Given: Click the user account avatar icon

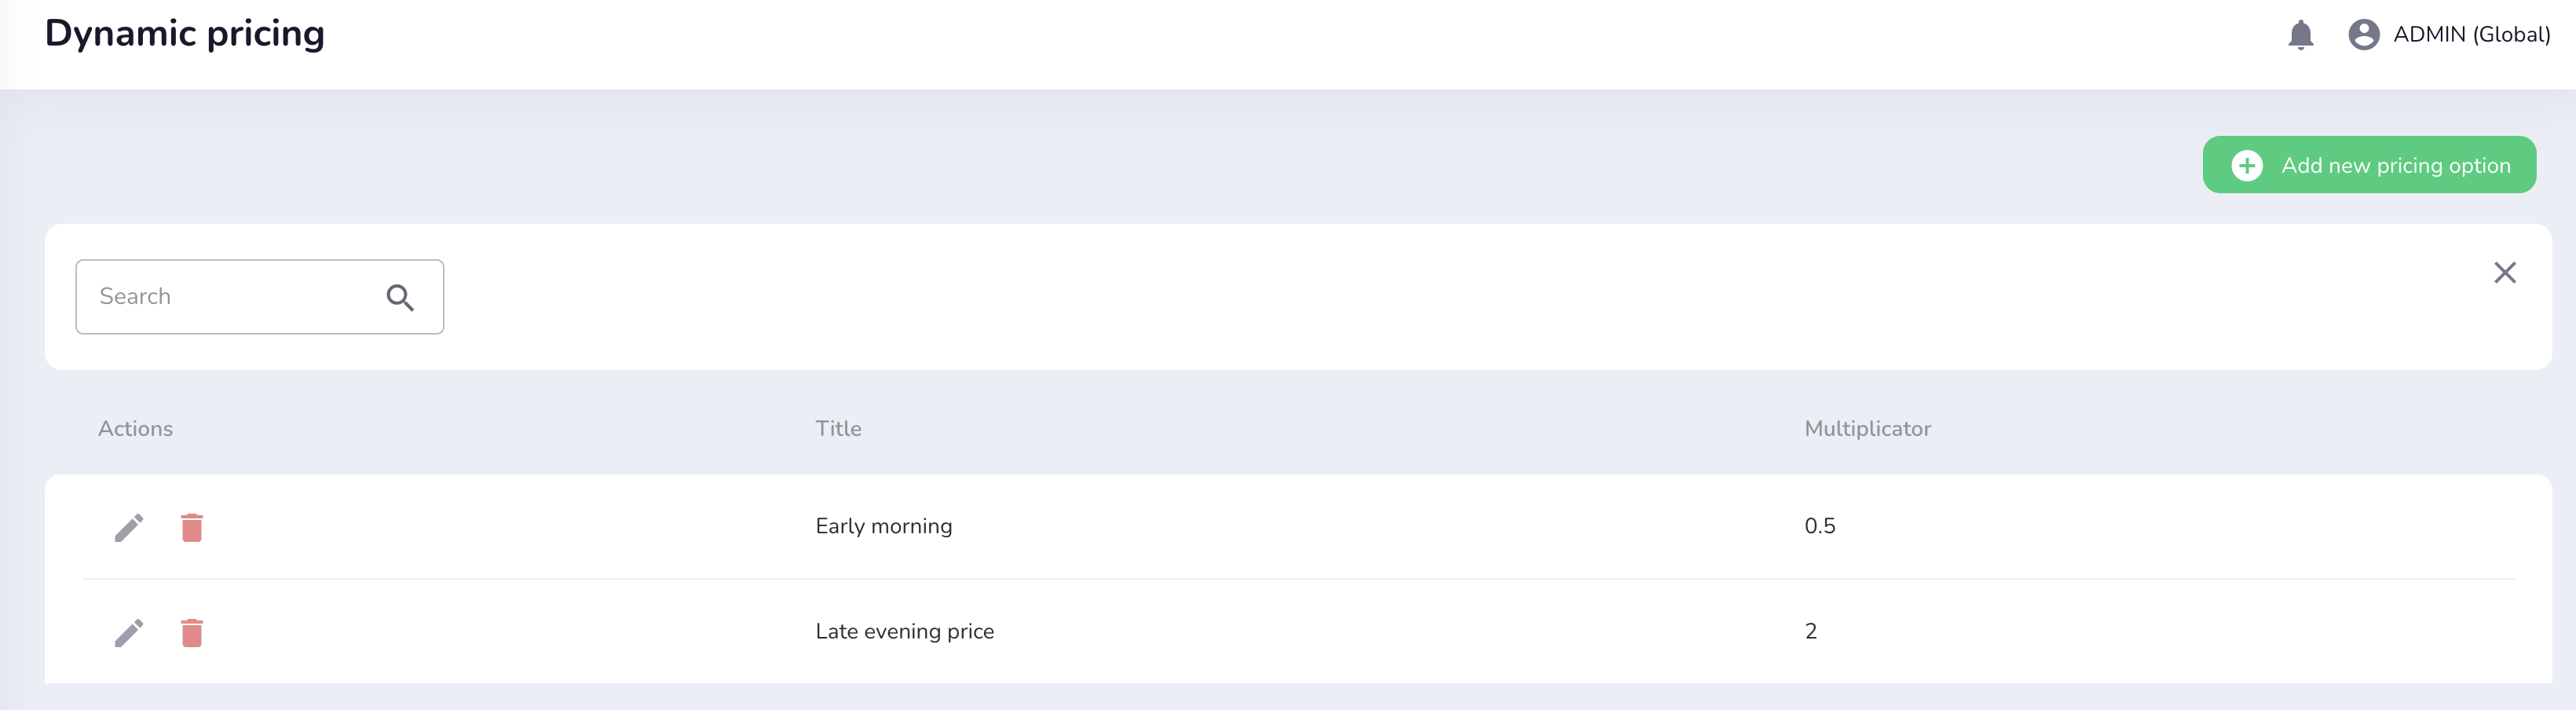Looking at the screenshot, I should point(2363,35).
